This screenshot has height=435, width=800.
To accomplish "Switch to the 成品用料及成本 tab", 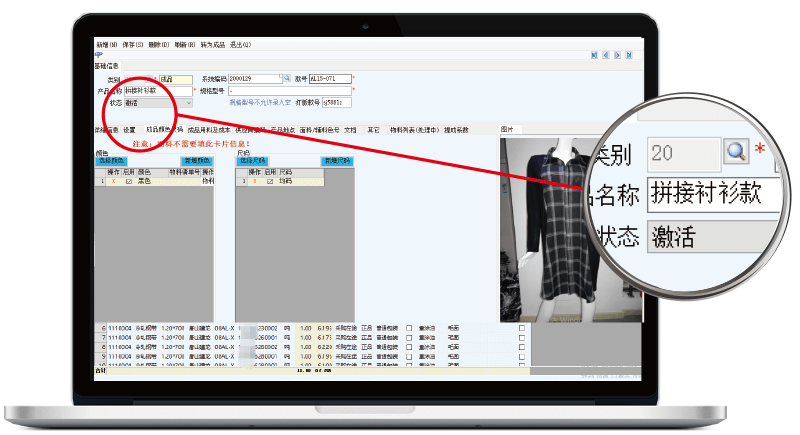I will pyautogui.click(x=209, y=130).
